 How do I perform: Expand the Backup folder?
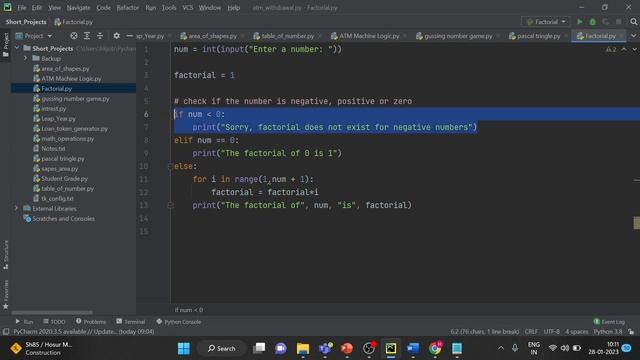(x=26, y=58)
